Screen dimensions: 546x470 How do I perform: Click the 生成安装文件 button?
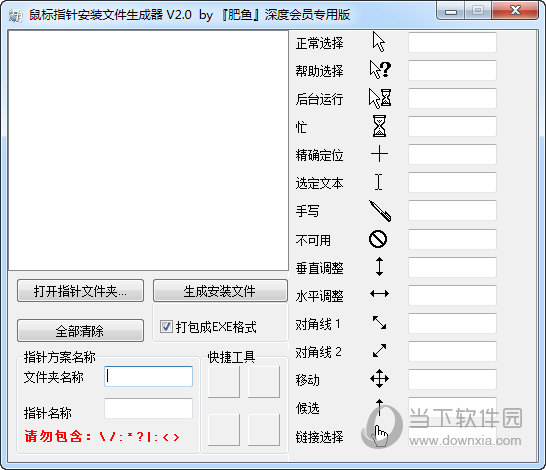click(220, 291)
